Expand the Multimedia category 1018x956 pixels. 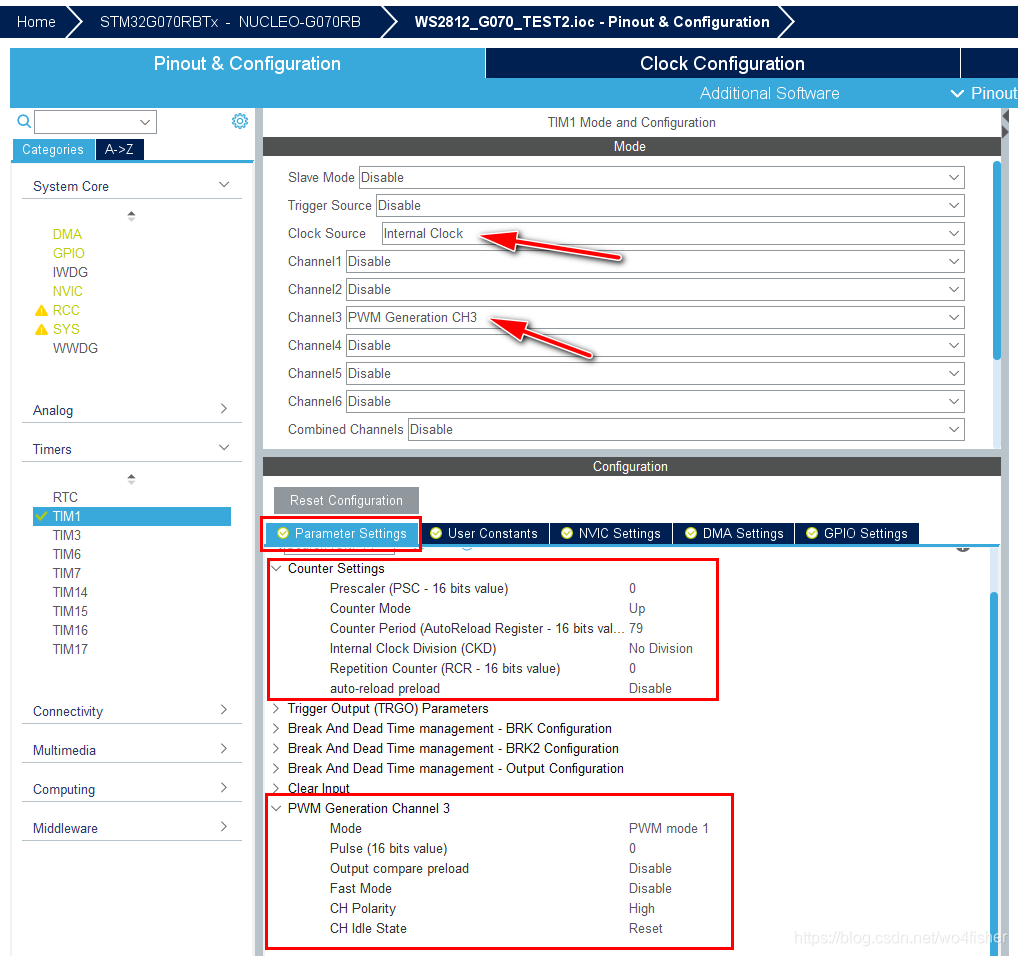point(224,748)
